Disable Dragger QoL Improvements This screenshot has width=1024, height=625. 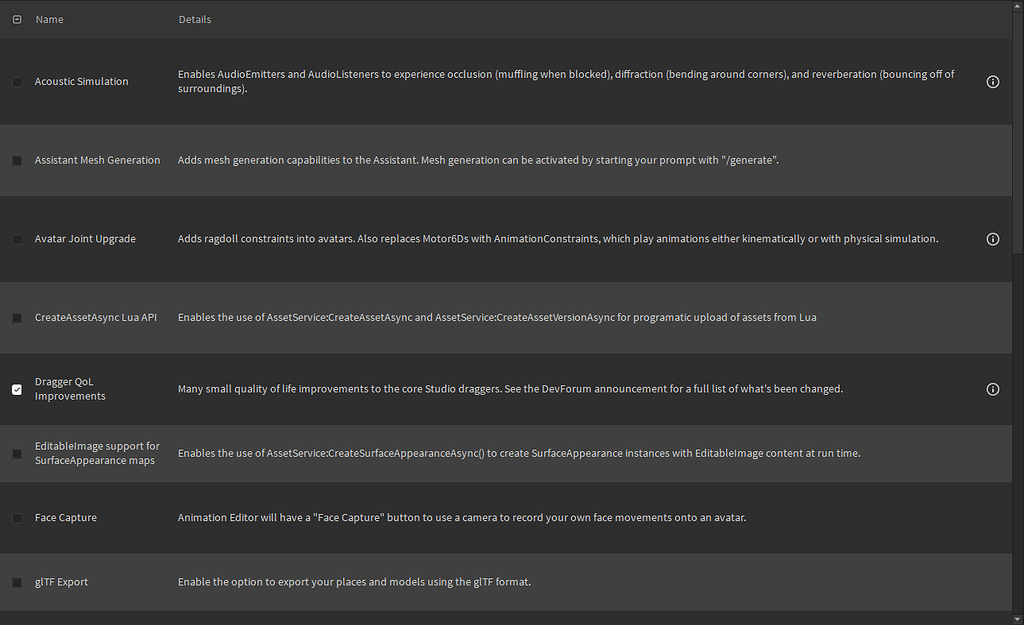point(16,389)
